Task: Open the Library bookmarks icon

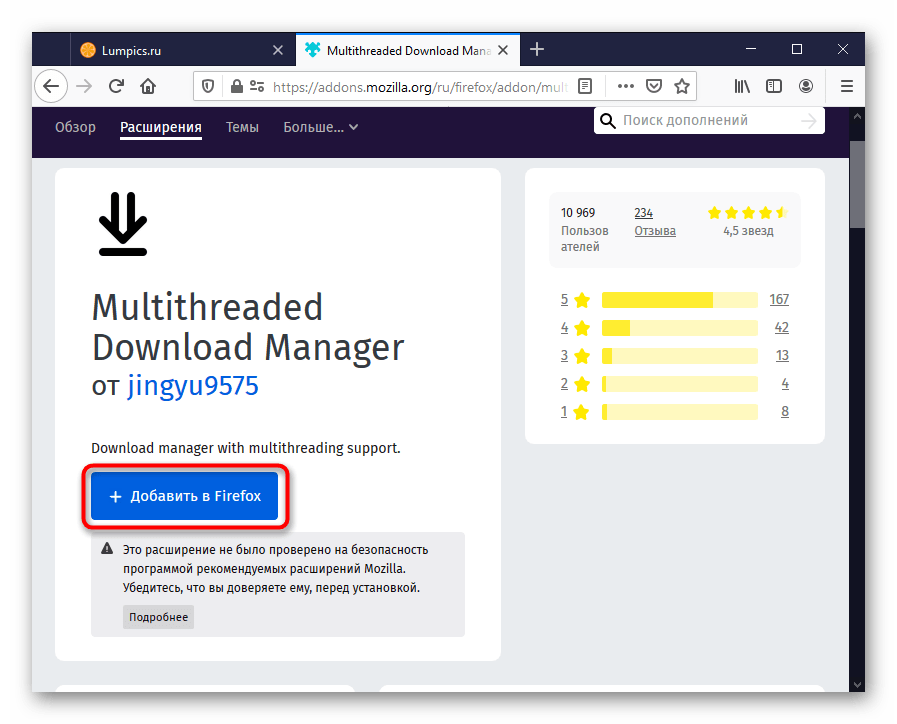Action: 742,86
